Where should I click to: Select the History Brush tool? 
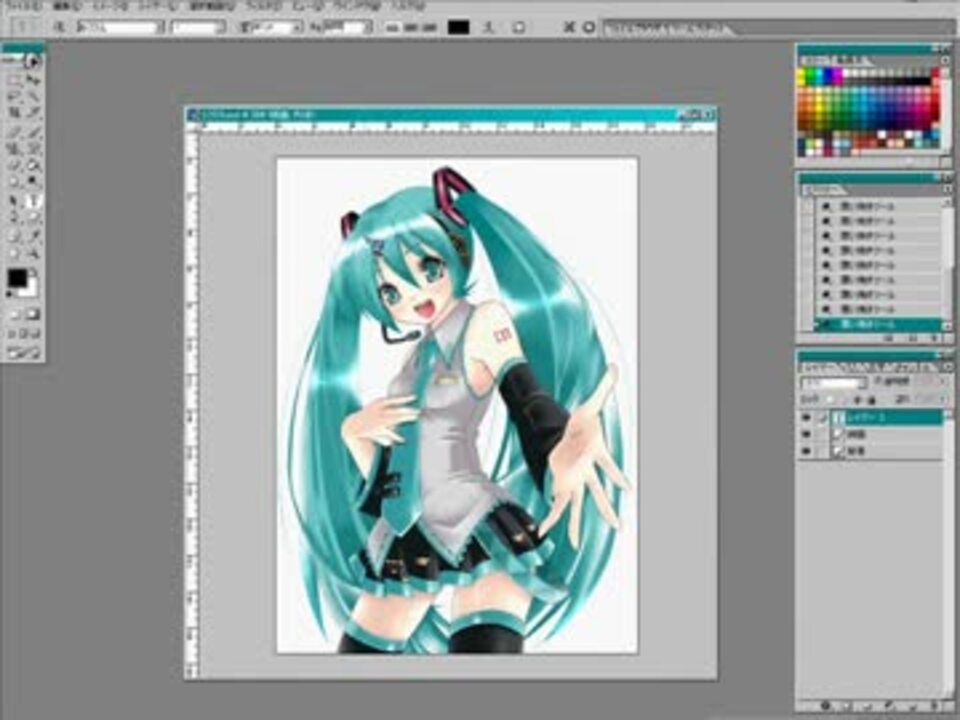click(x=33, y=148)
